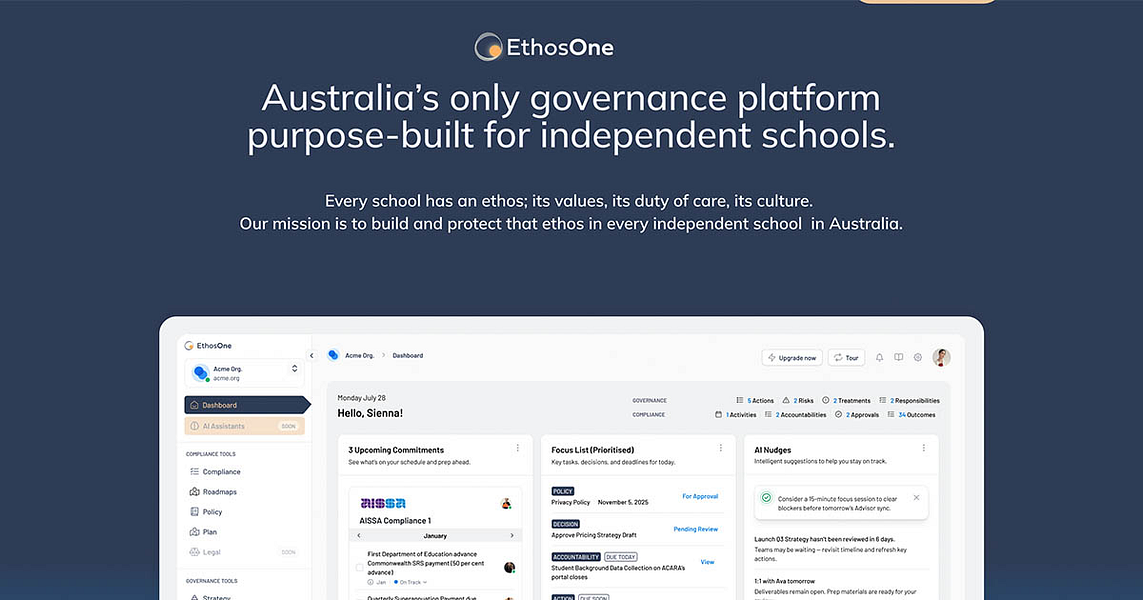This screenshot has width=1143, height=600.
Task: Click the 2 Treatments count
Action: coord(851,400)
